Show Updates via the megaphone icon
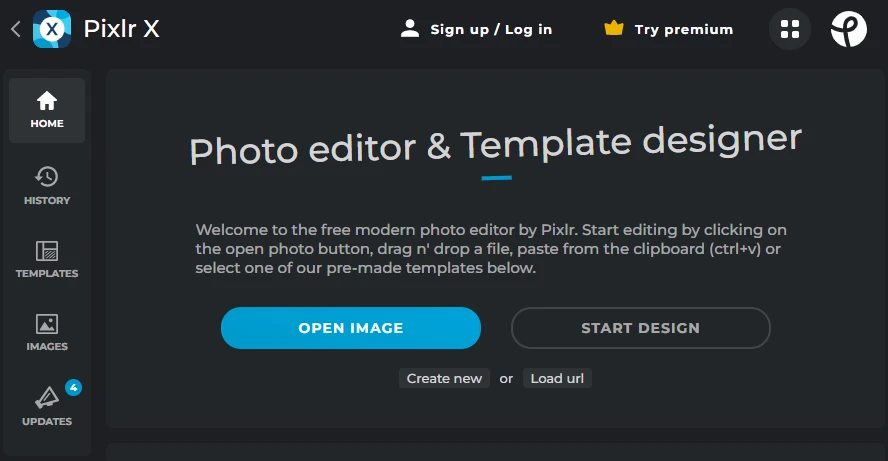Screen dimensions: 888x461 (x=47, y=398)
